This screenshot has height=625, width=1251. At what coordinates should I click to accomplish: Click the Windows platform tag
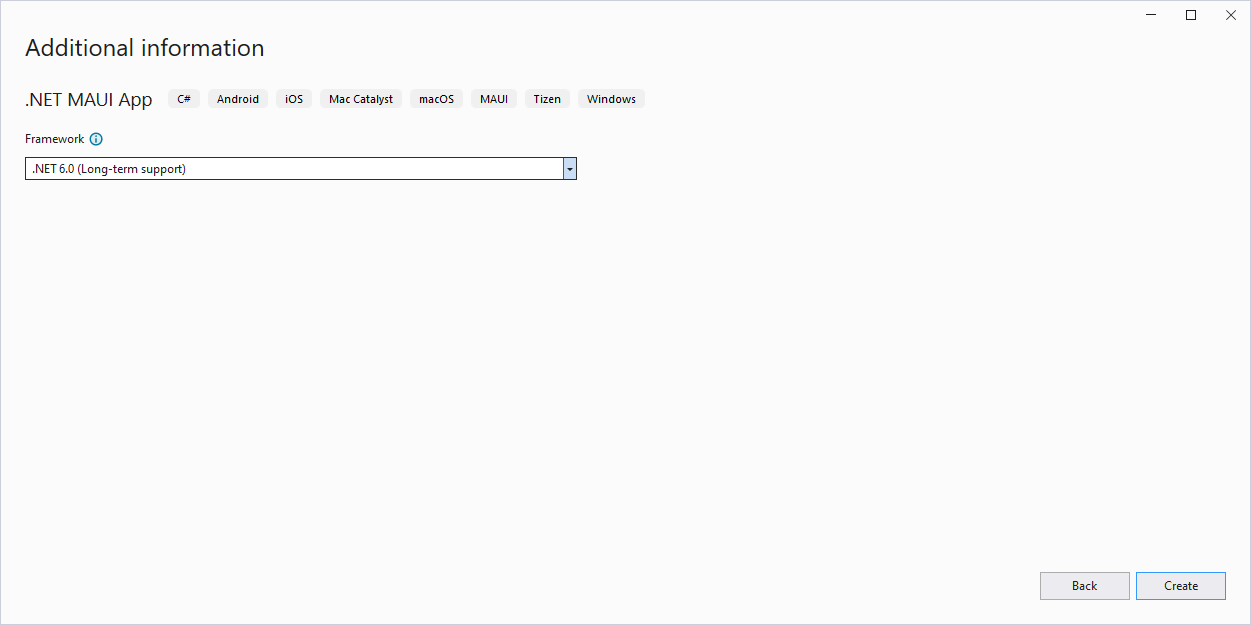tap(611, 99)
